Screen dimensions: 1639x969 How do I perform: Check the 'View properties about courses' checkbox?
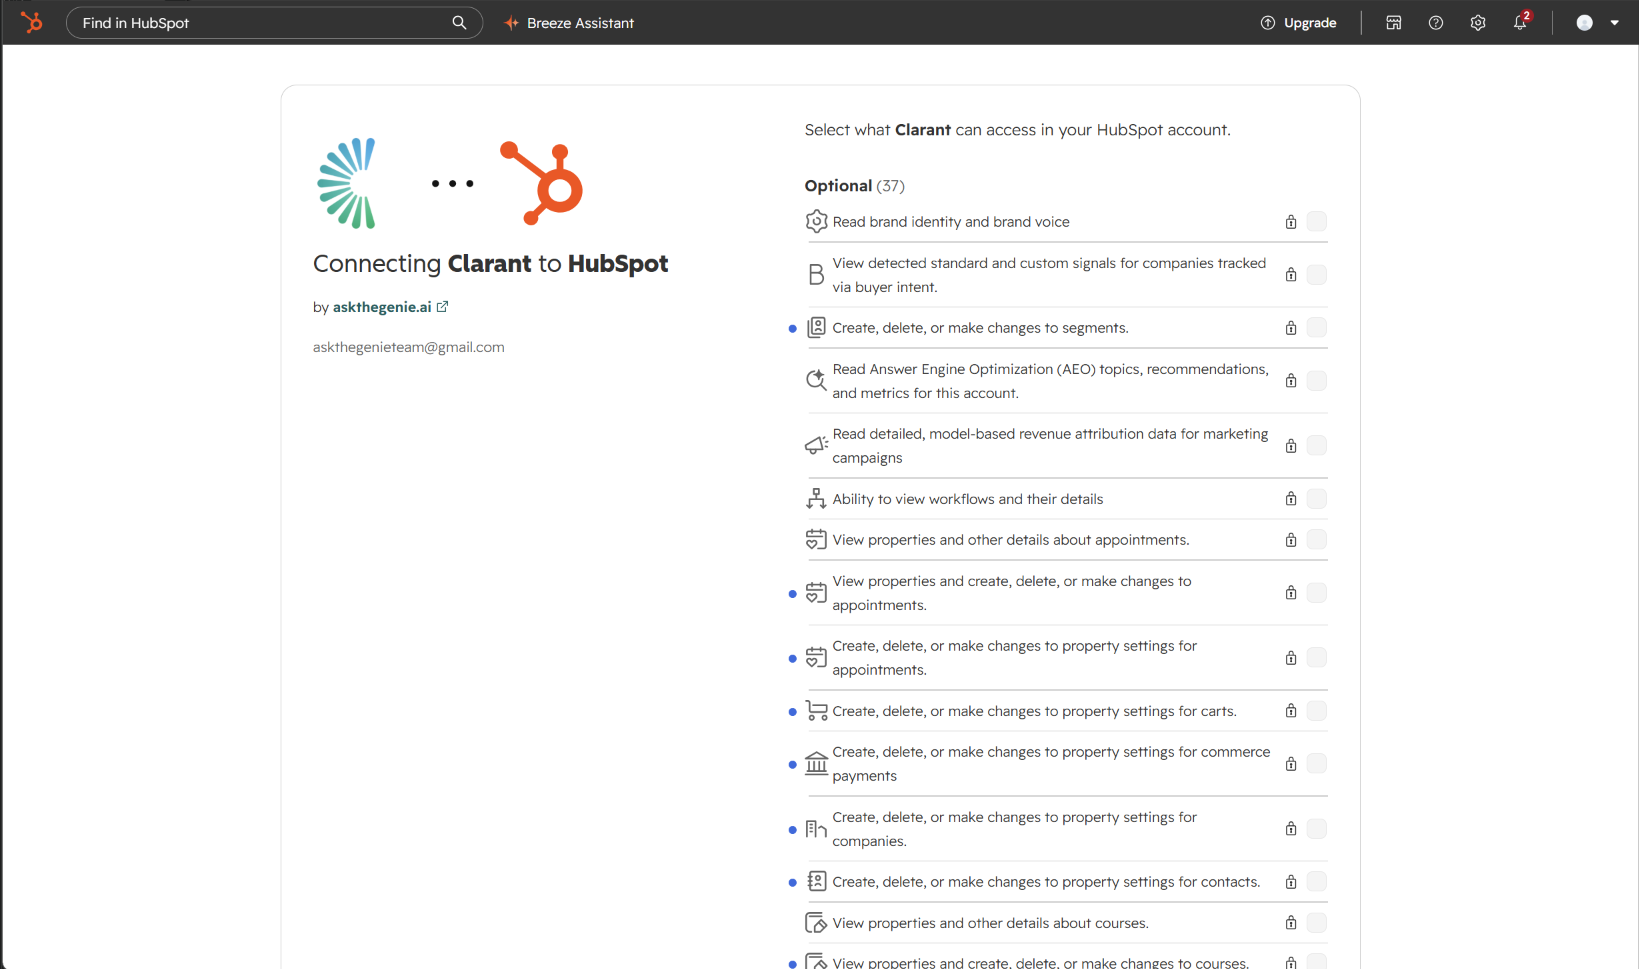[x=1317, y=922]
